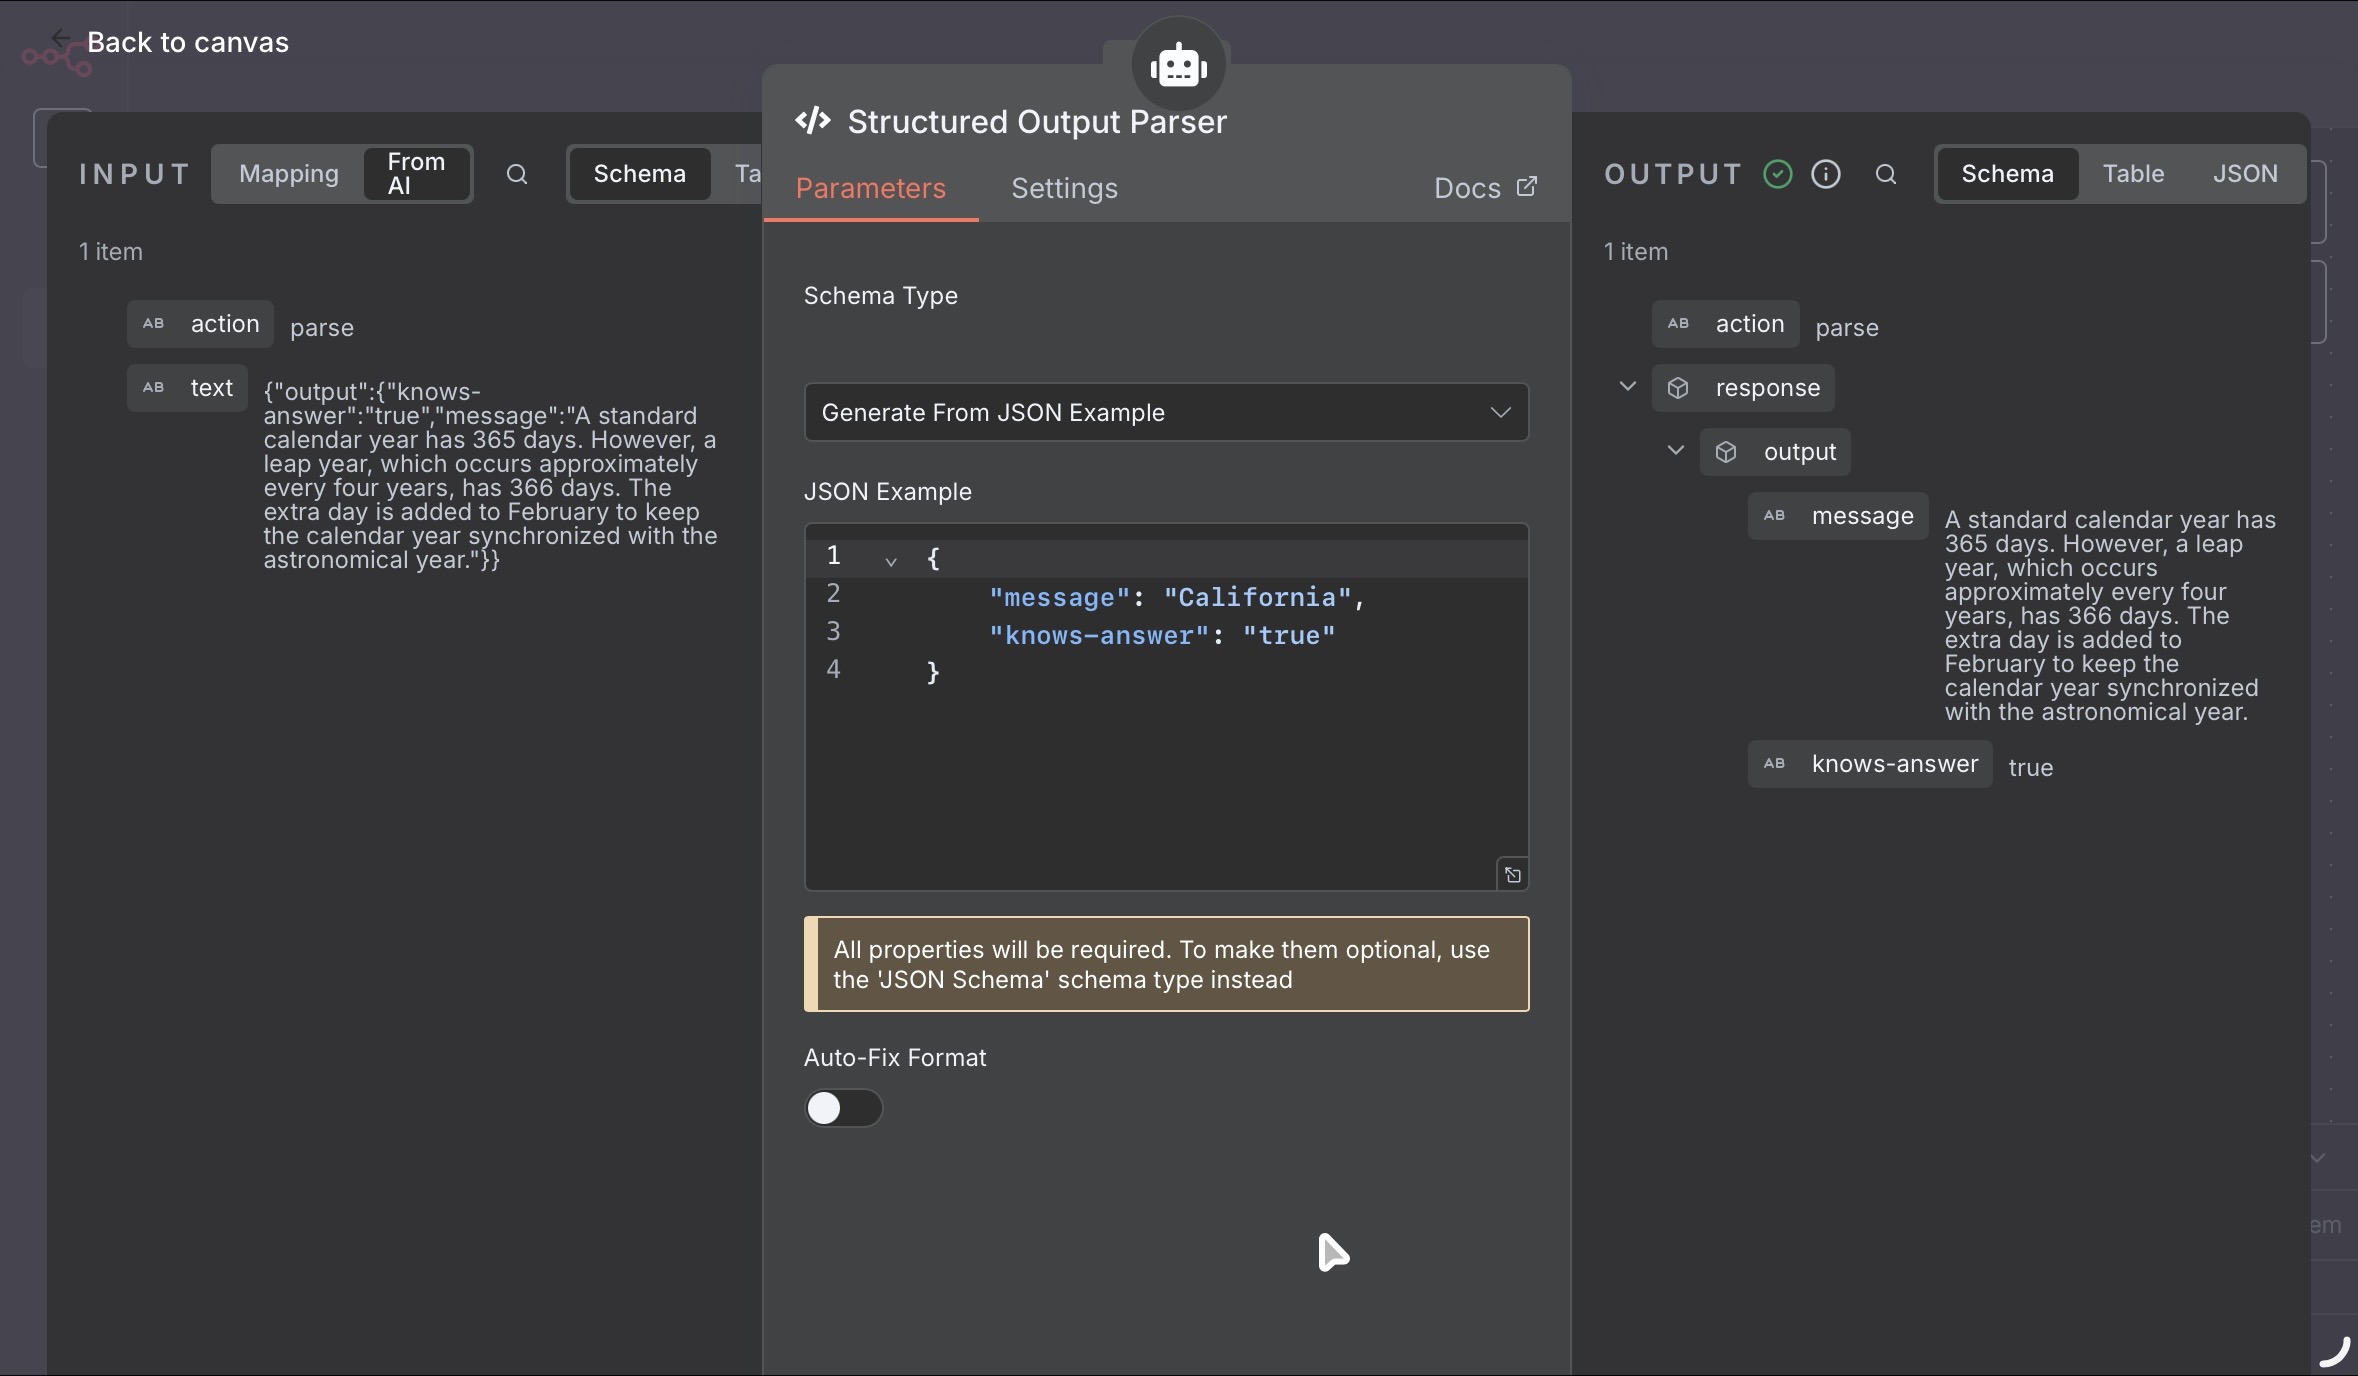The width and height of the screenshot is (2358, 1376).
Task: Click the Docs external link icon
Action: 1526,187
